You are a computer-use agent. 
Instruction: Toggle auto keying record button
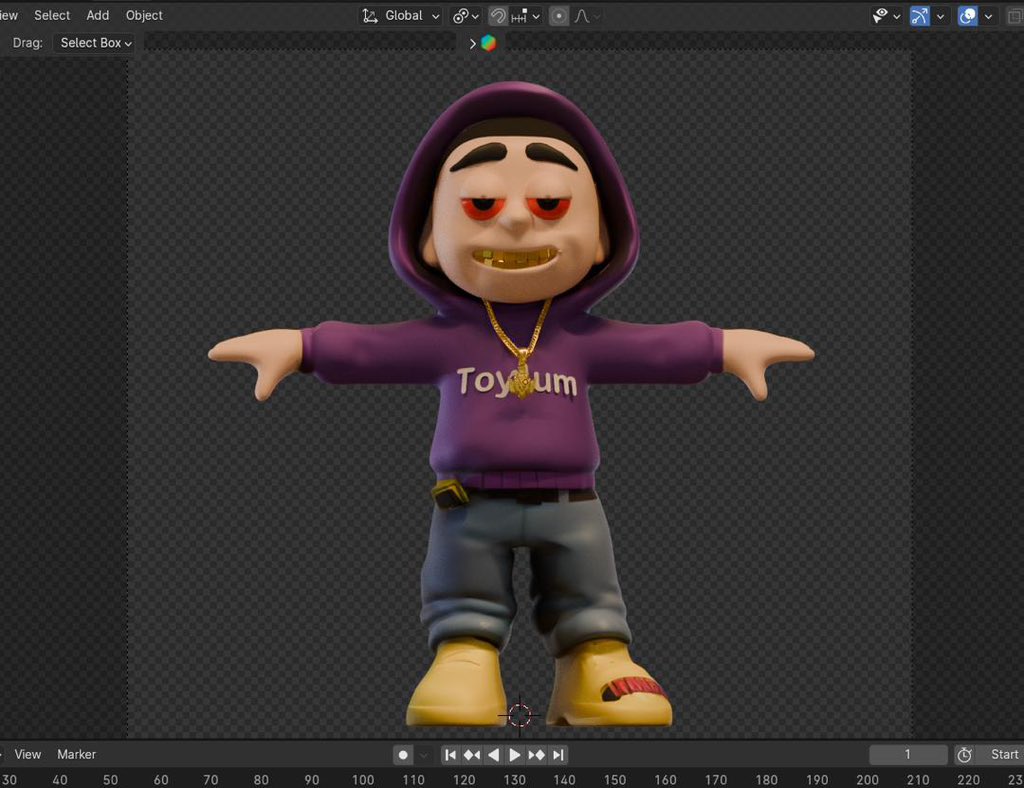(x=403, y=755)
